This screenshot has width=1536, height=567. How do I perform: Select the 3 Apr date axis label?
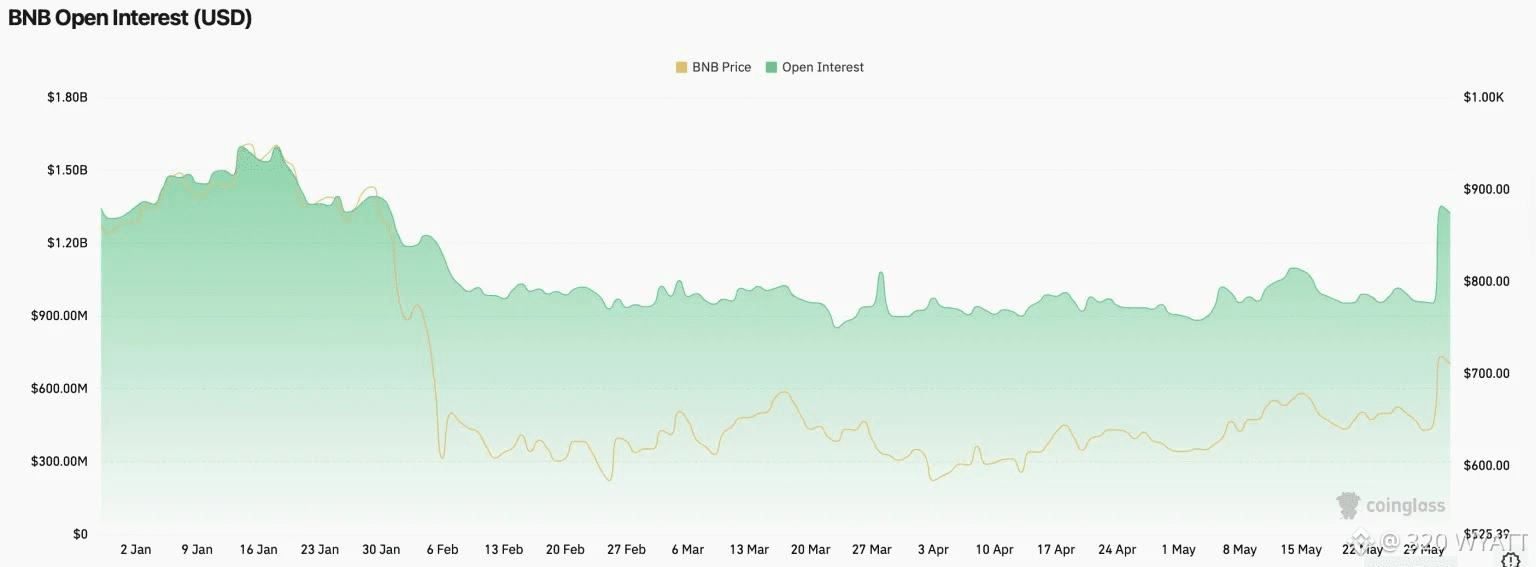tap(933, 549)
